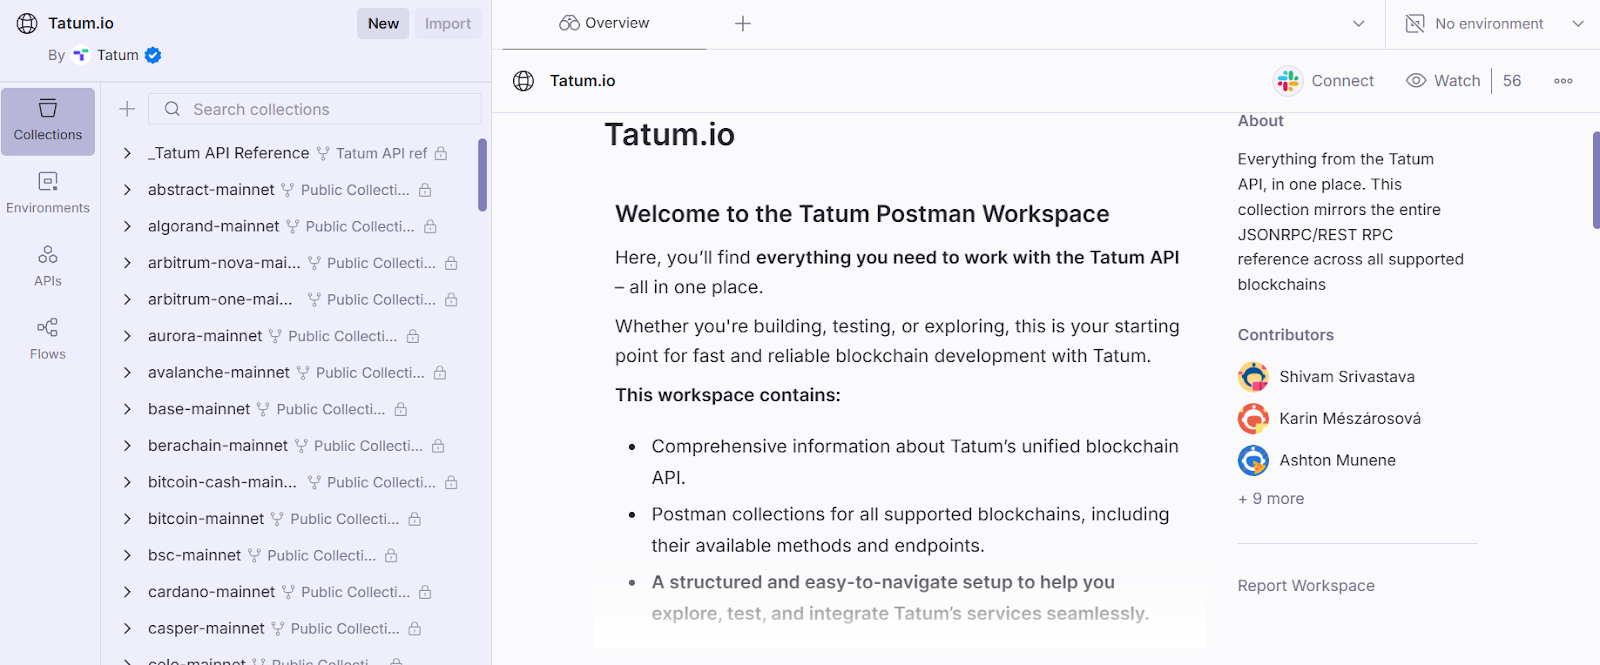
Task: Open the Tatum publisher link
Action: (x=117, y=55)
